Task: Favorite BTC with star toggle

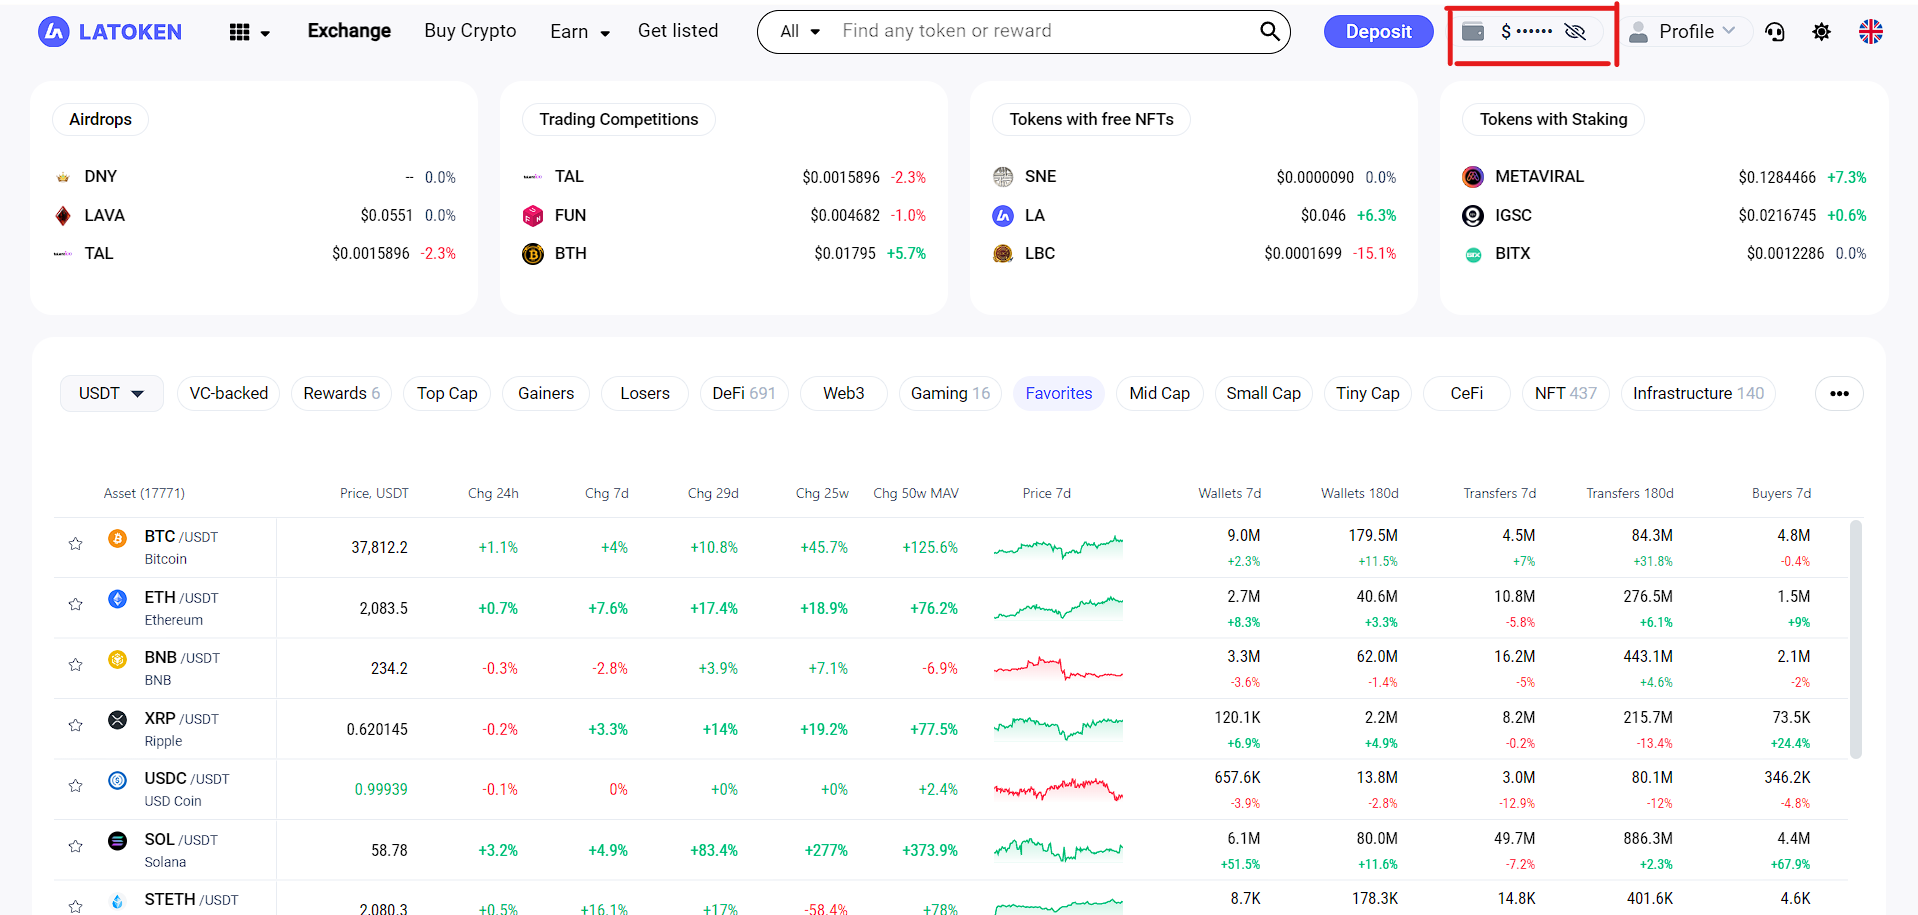Action: click(x=75, y=544)
